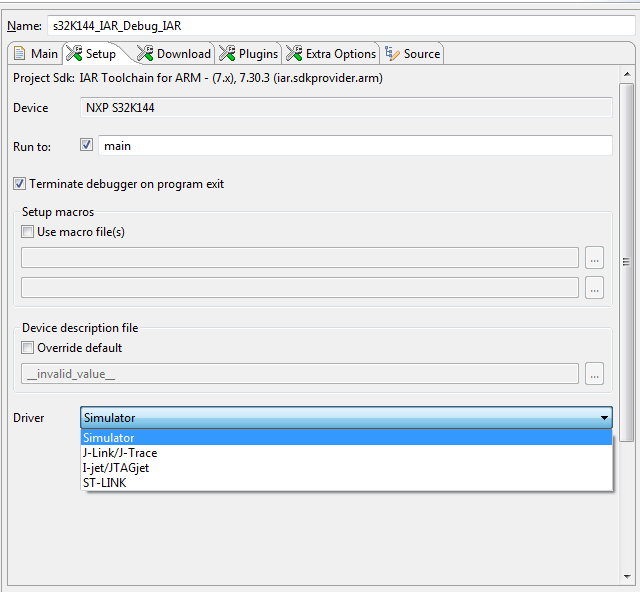Choose J-Link/J-Trace driver option
This screenshot has height=592, width=640.
(x=347, y=453)
